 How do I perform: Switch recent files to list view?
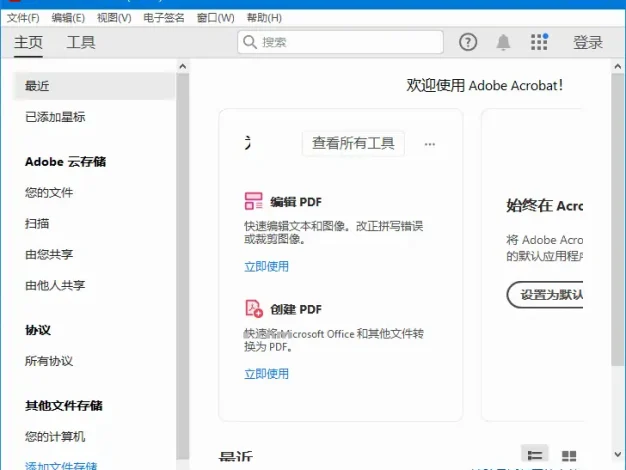[535, 455]
